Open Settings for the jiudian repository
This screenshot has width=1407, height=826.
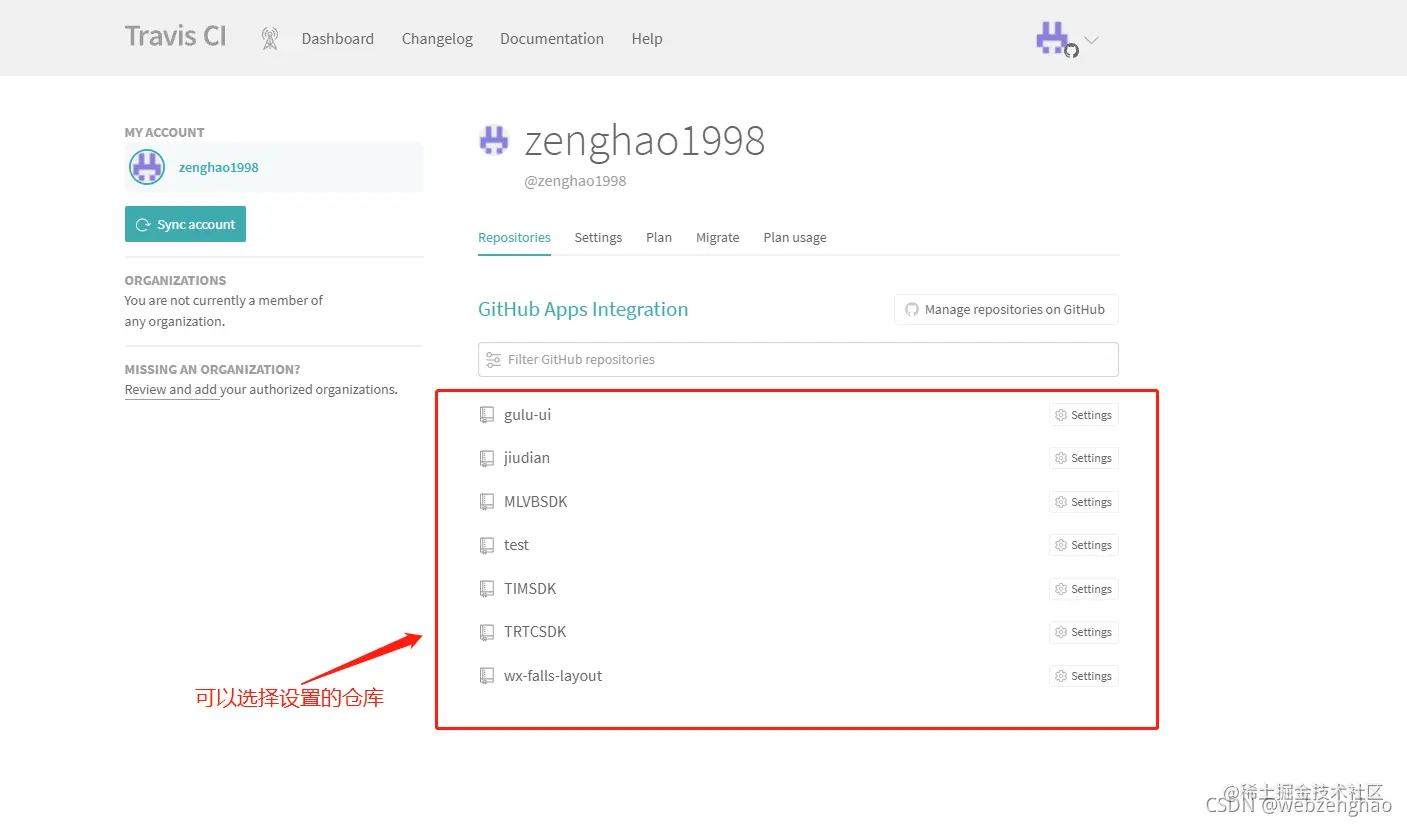(x=1084, y=458)
